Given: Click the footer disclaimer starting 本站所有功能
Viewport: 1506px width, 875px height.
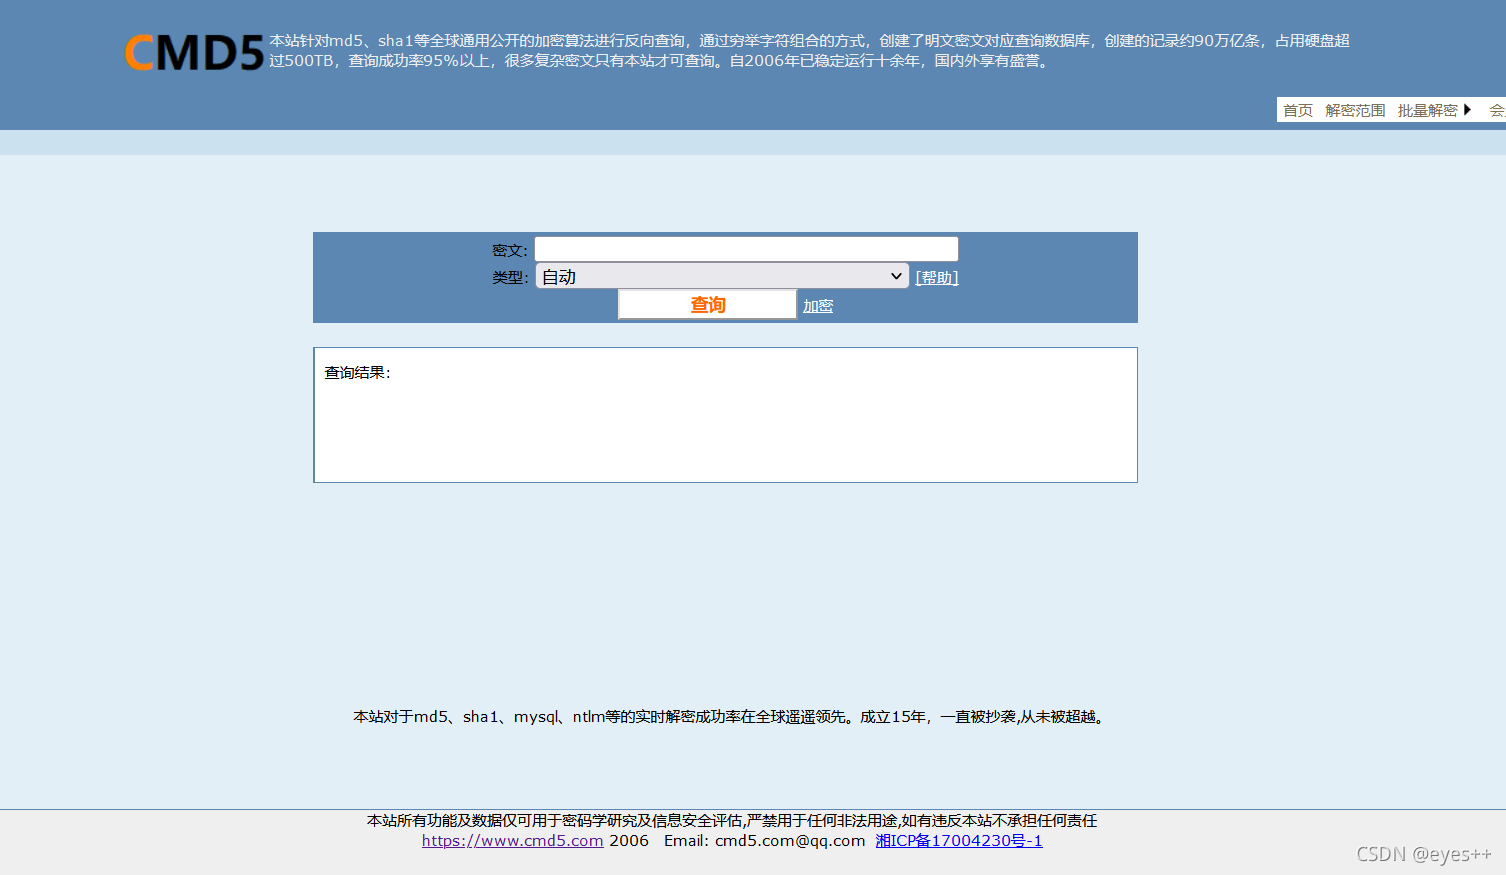Looking at the screenshot, I should (732, 821).
